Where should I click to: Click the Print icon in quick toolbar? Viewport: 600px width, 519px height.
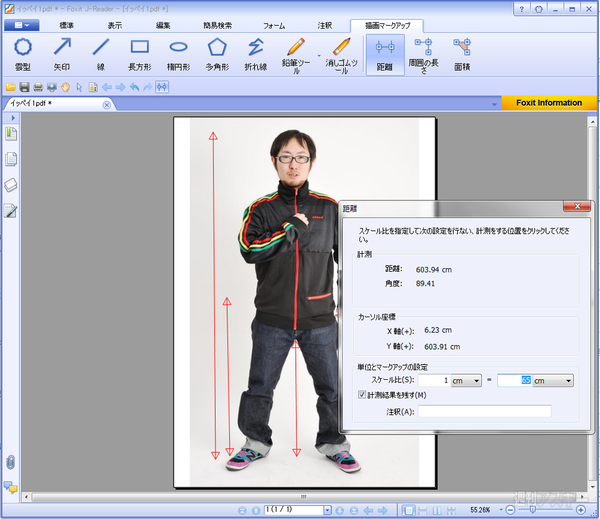point(38,87)
